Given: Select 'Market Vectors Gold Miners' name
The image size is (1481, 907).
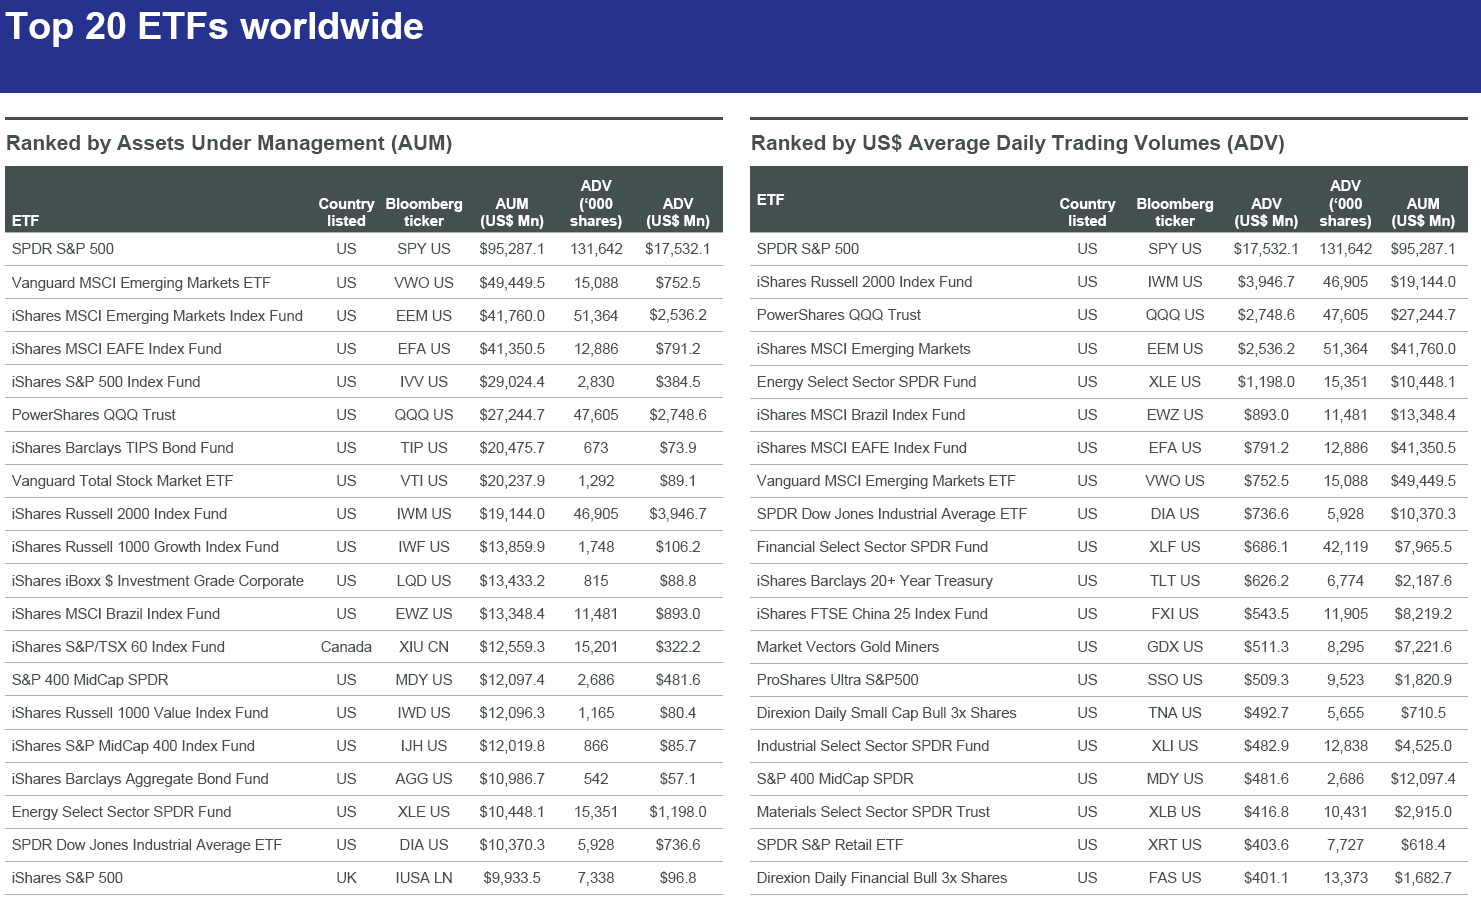Looking at the screenshot, I should click(848, 647).
